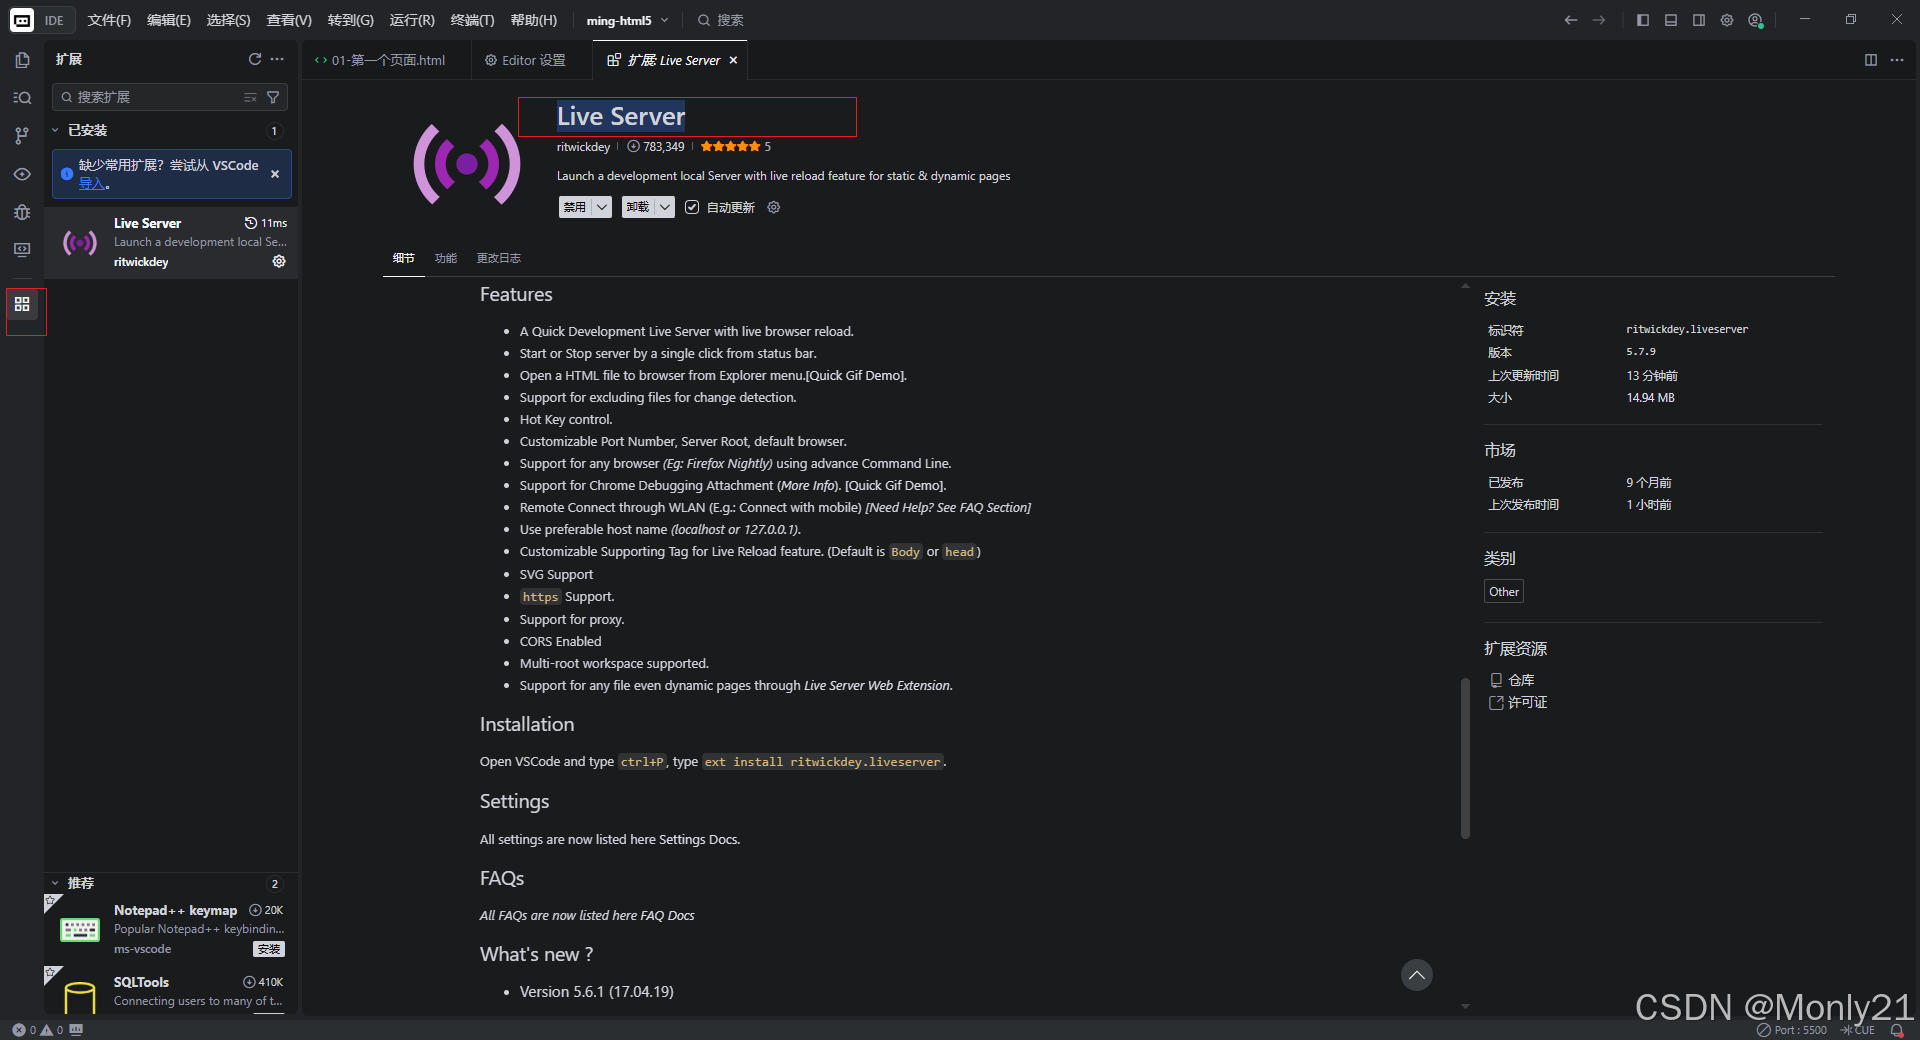The image size is (1920, 1040).
Task: Dismiss the VSCode import notice
Action: tap(275, 174)
